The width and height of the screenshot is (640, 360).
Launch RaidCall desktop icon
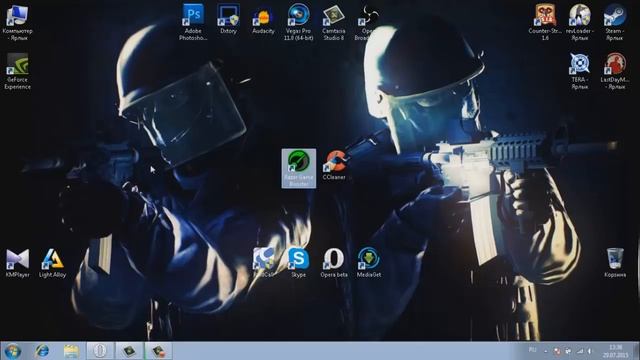pos(263,263)
